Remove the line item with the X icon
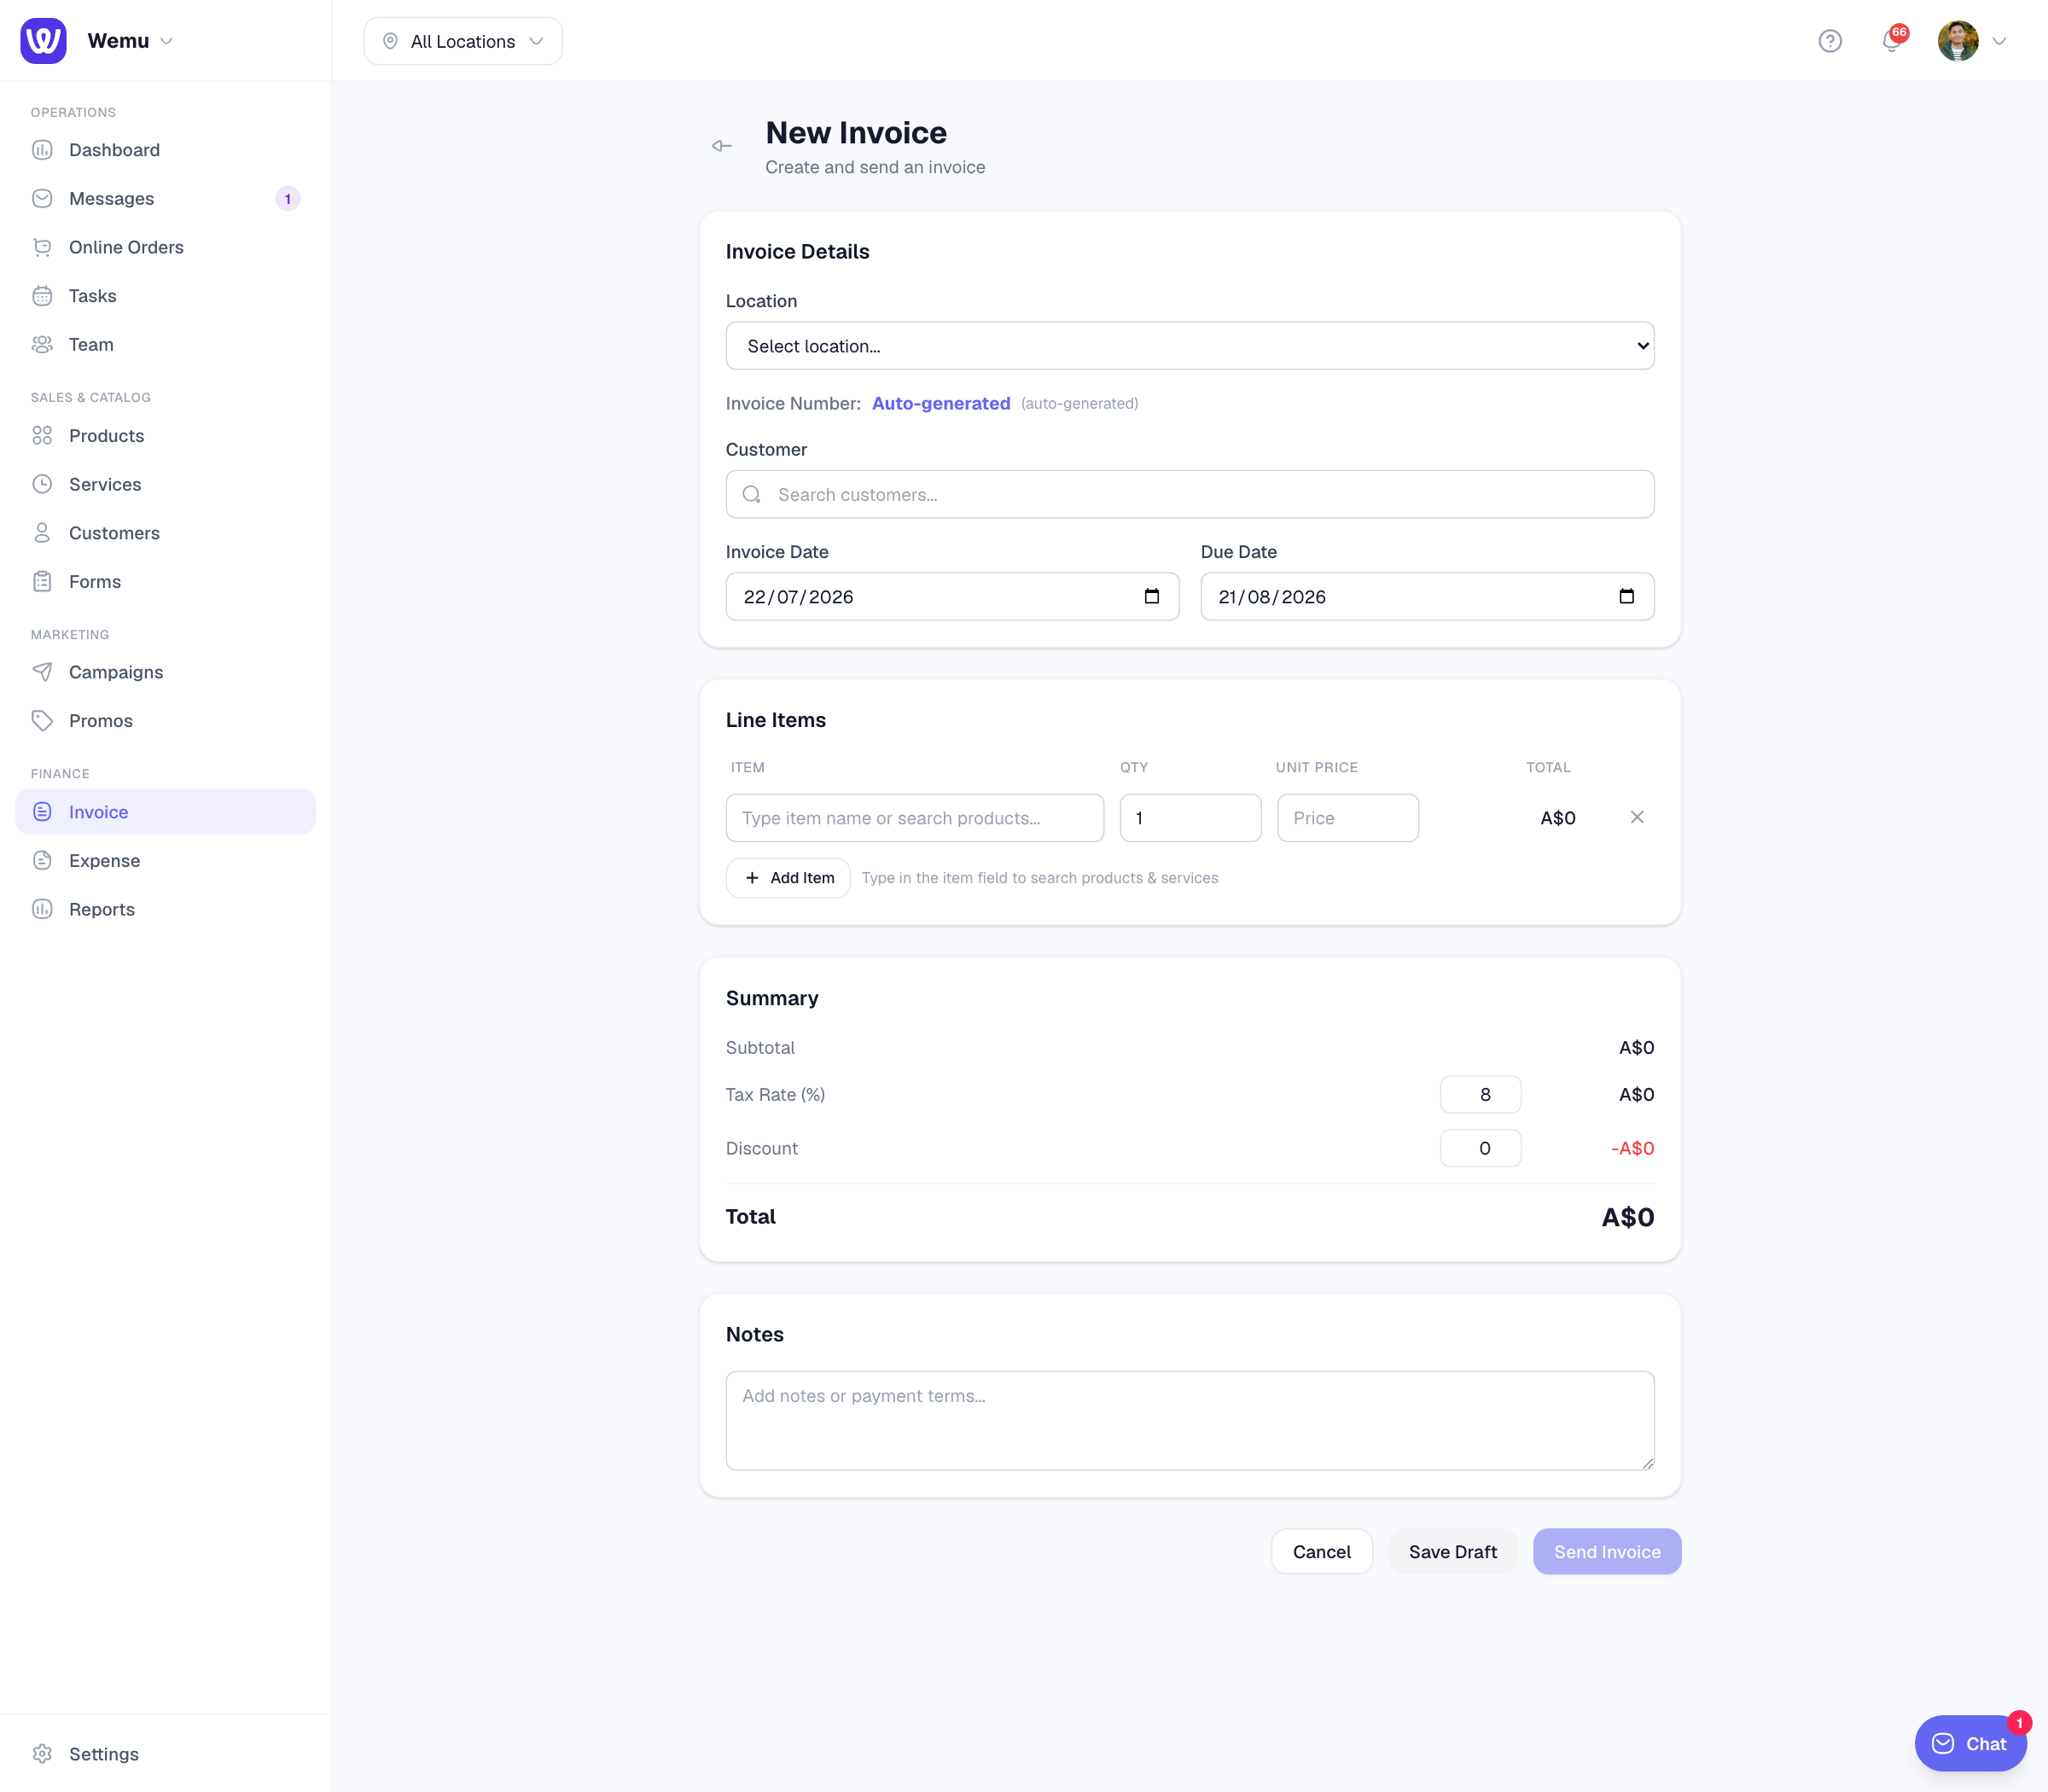Image resolution: width=2048 pixels, height=1792 pixels. (1637, 817)
